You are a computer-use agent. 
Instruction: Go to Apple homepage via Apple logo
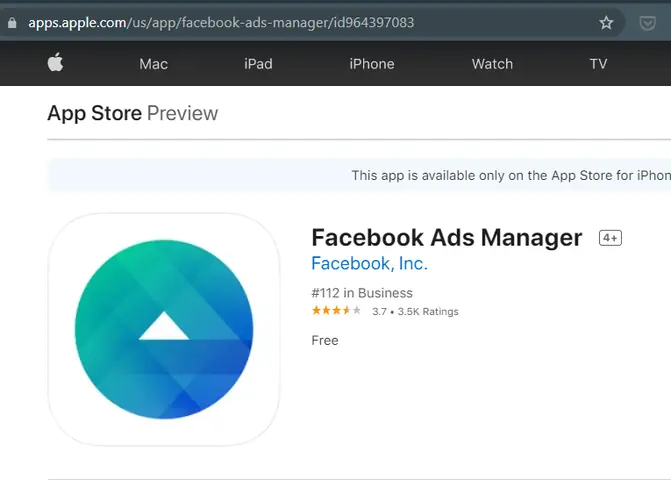click(x=55, y=62)
